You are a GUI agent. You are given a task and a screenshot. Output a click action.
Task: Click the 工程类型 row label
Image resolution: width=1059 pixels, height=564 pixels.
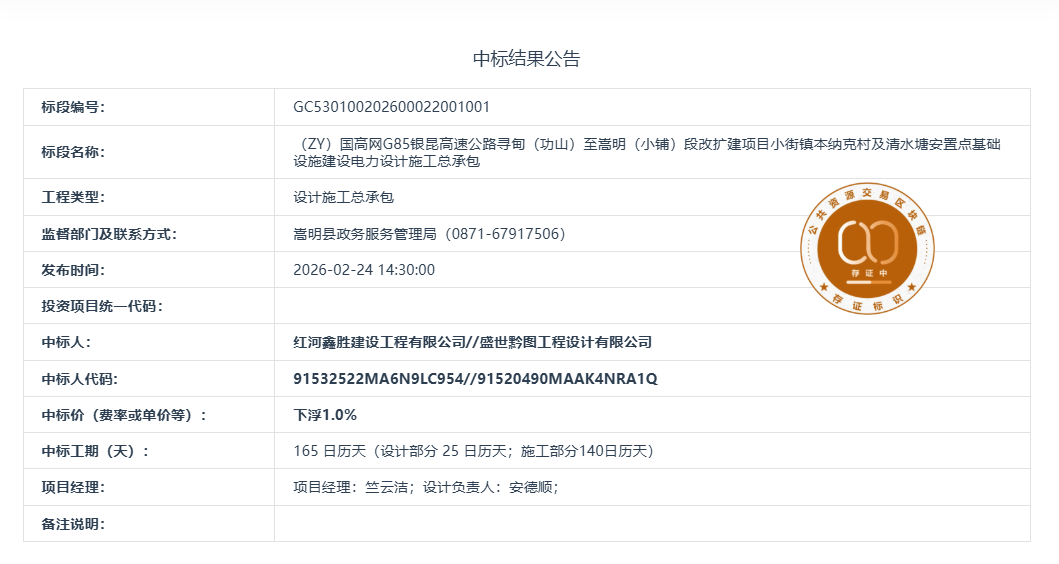(73, 198)
